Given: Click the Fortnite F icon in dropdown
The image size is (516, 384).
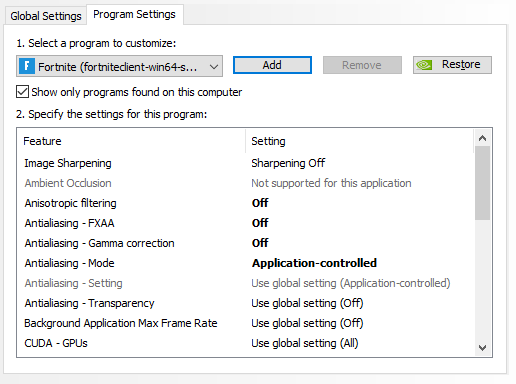Looking at the screenshot, I should point(27,66).
